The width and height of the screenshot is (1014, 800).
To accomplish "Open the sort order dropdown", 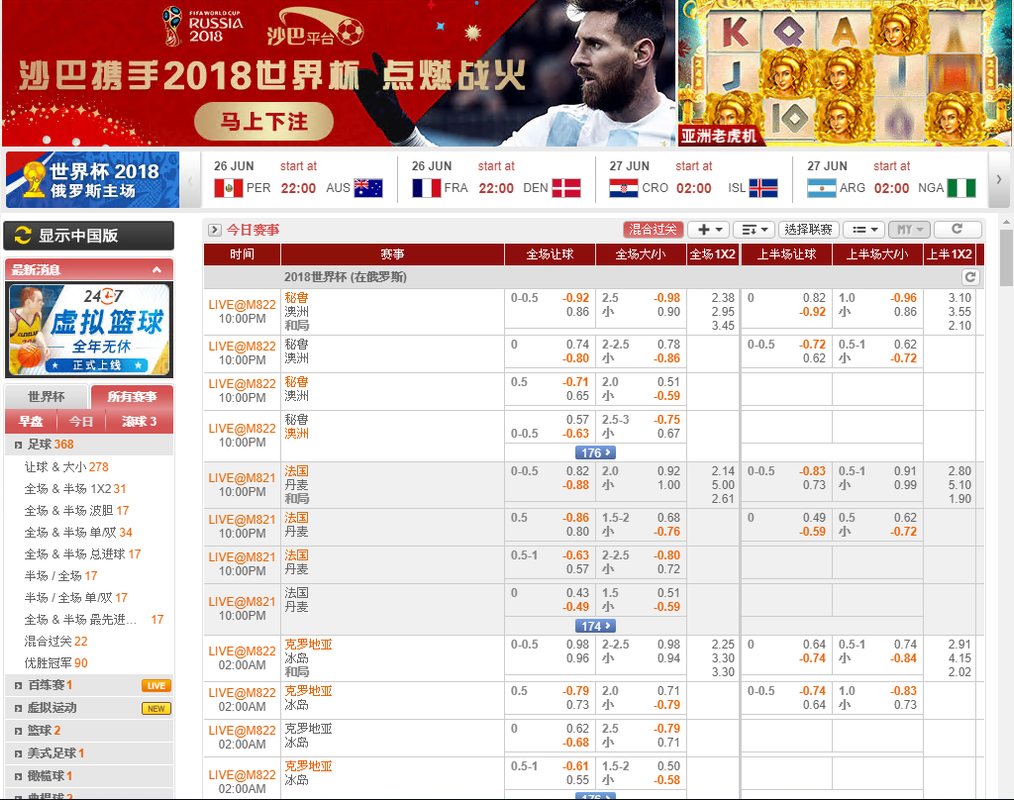I will [x=755, y=230].
